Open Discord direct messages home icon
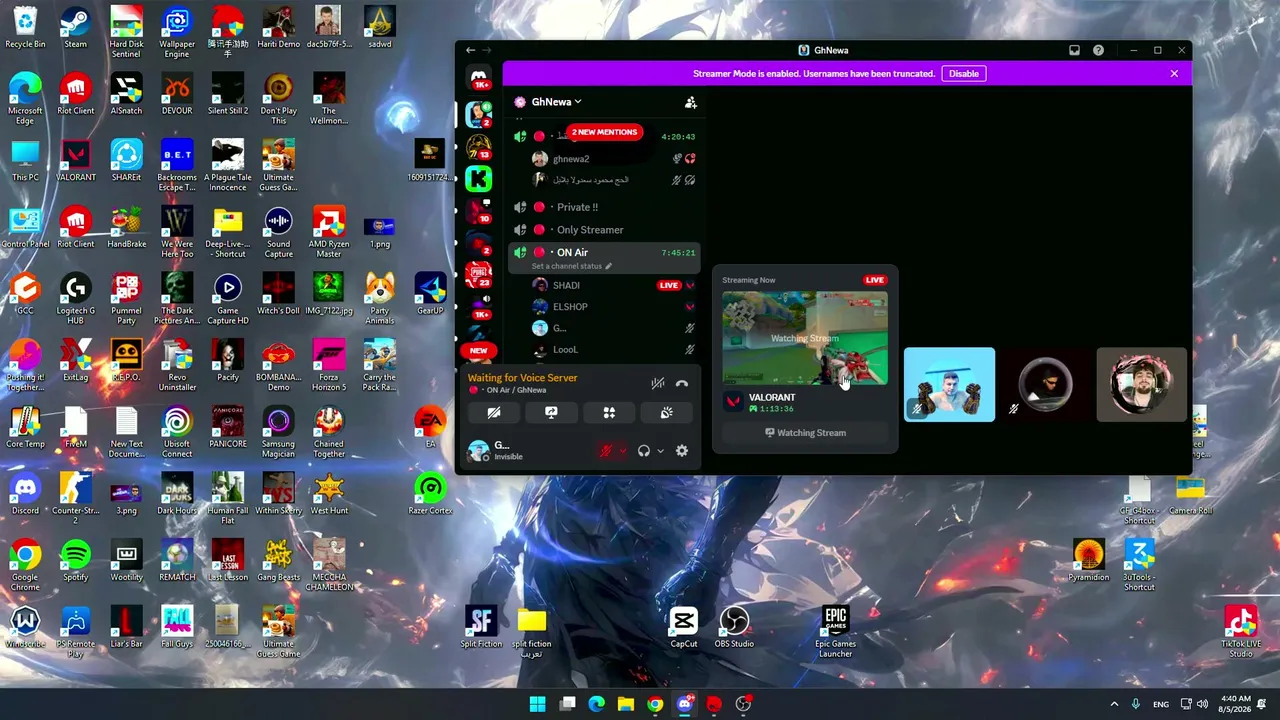Screen dimensions: 1280x720 (x=479, y=77)
